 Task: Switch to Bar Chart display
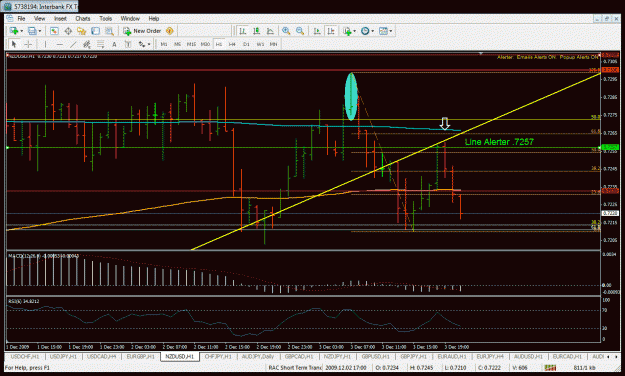pyautogui.click(x=242, y=31)
